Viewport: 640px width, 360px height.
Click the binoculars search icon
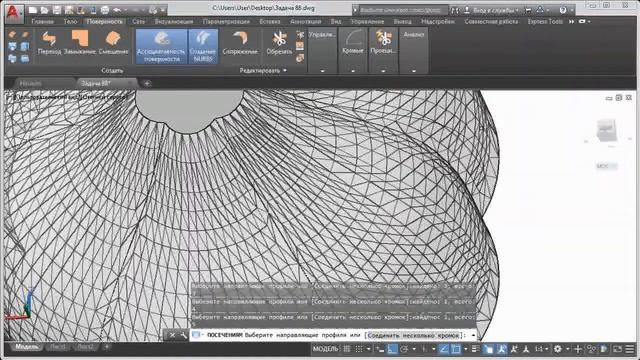coord(455,10)
